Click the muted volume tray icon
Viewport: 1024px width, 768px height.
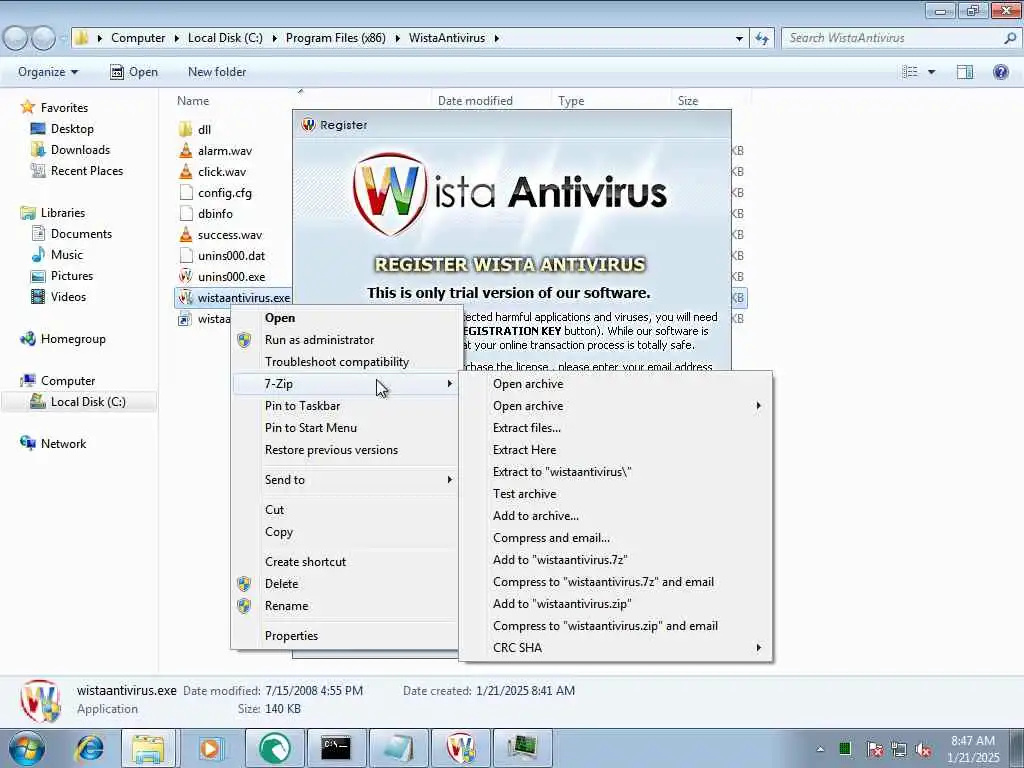pos(923,749)
